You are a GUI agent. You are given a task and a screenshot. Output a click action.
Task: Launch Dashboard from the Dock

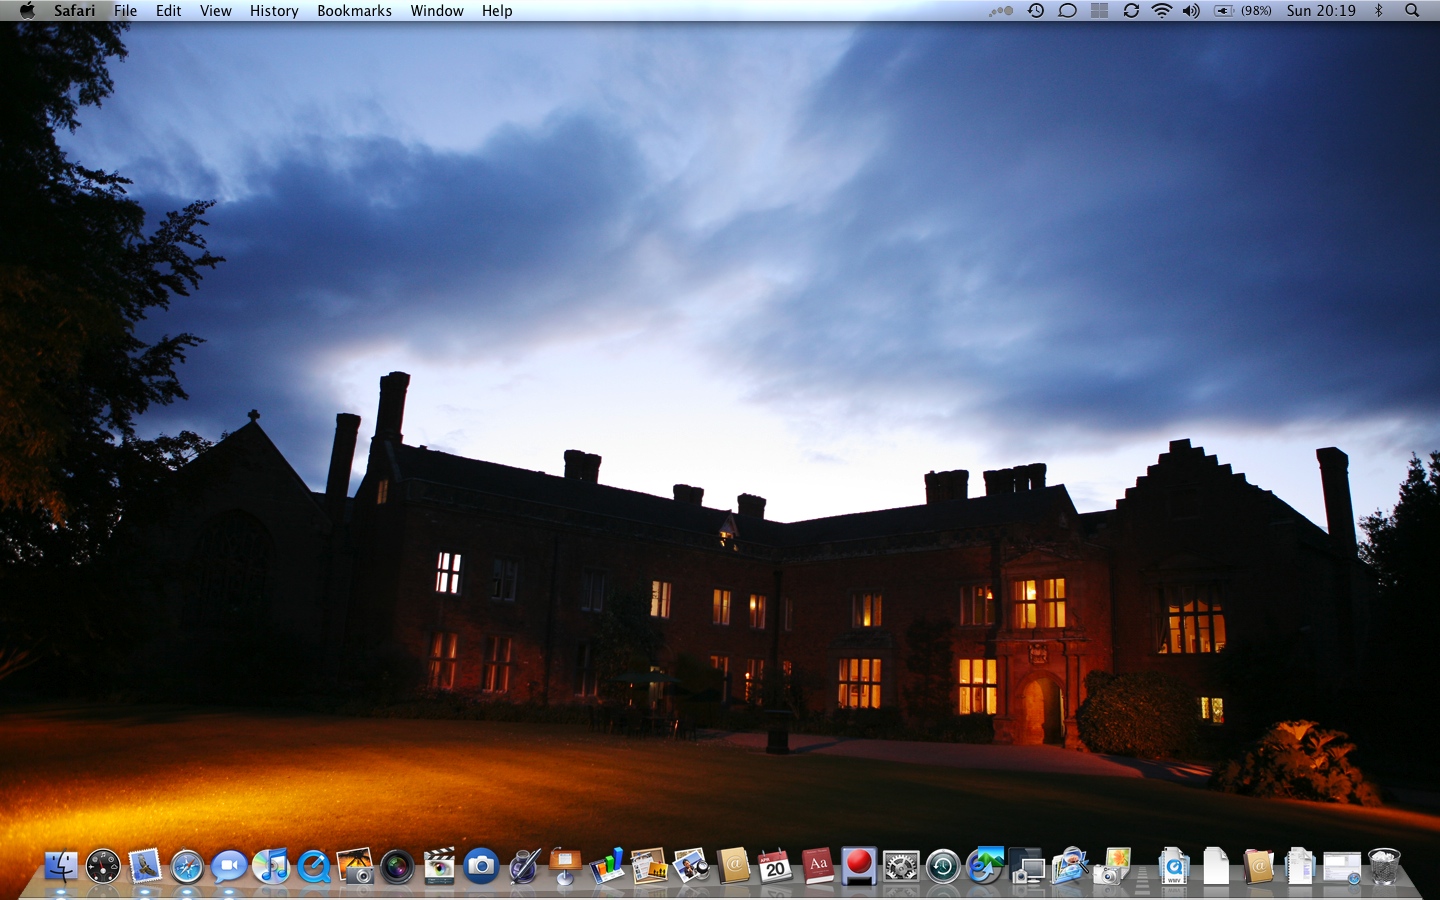pyautogui.click(x=103, y=866)
